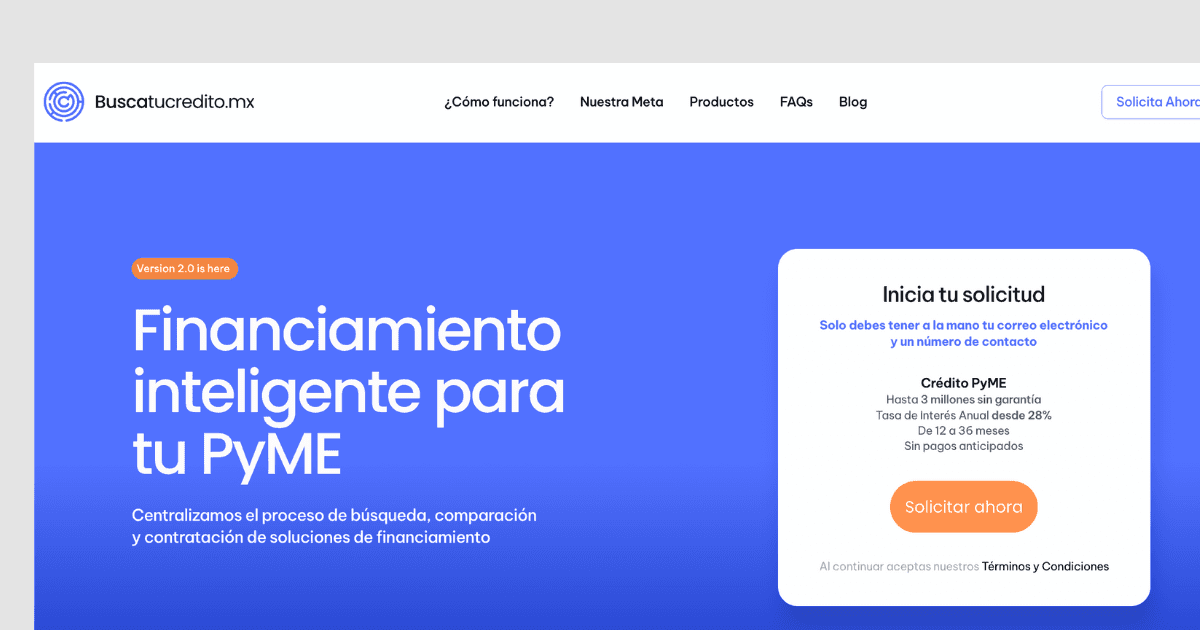Click the Sin pagos anticipados text
The height and width of the screenshot is (630, 1200).
tap(963, 446)
